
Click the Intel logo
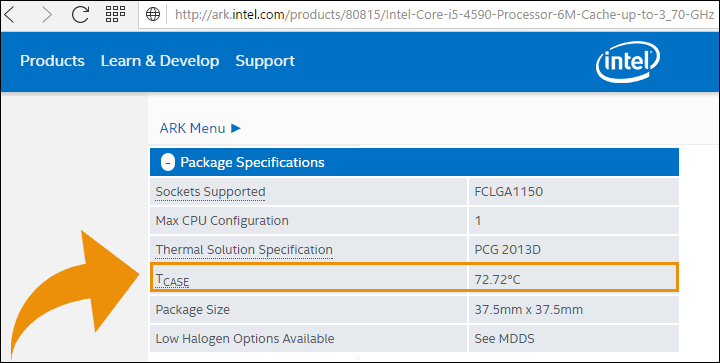click(x=627, y=62)
